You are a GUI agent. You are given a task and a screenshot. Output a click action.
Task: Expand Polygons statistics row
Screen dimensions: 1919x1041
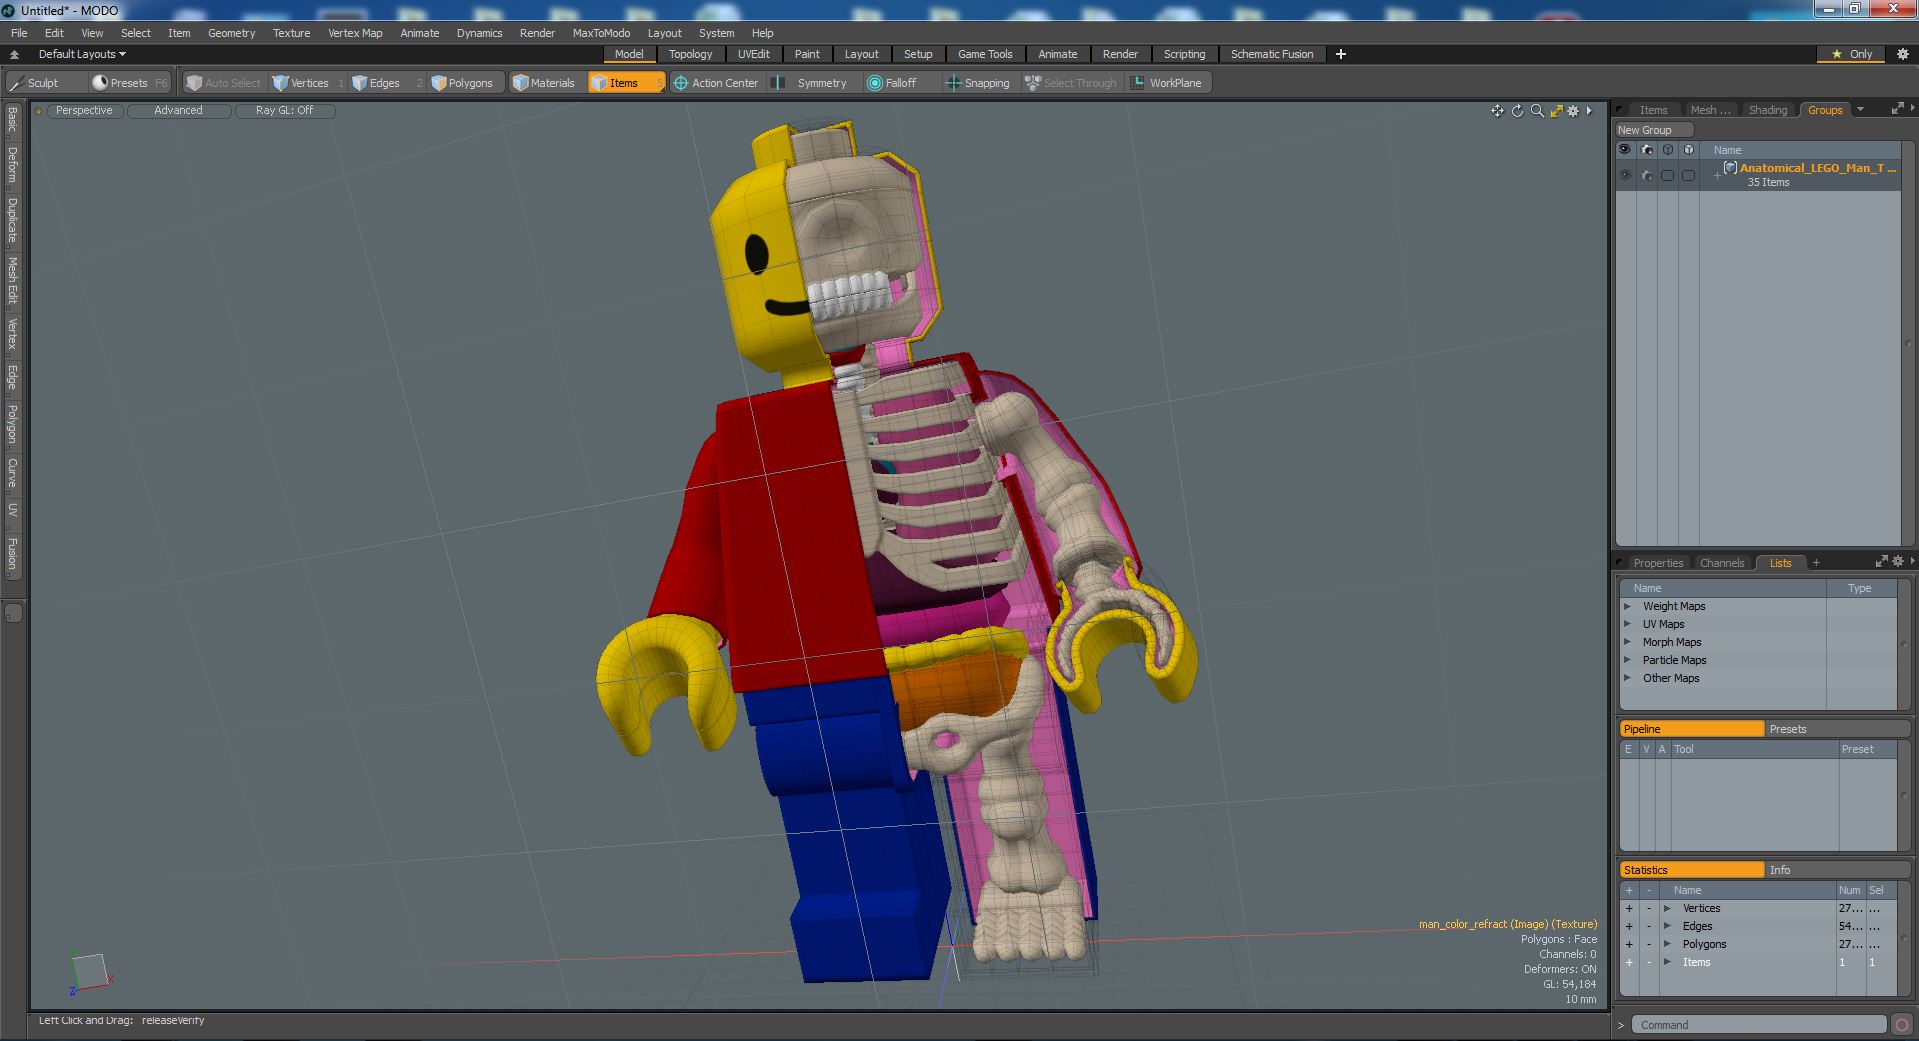1667,944
